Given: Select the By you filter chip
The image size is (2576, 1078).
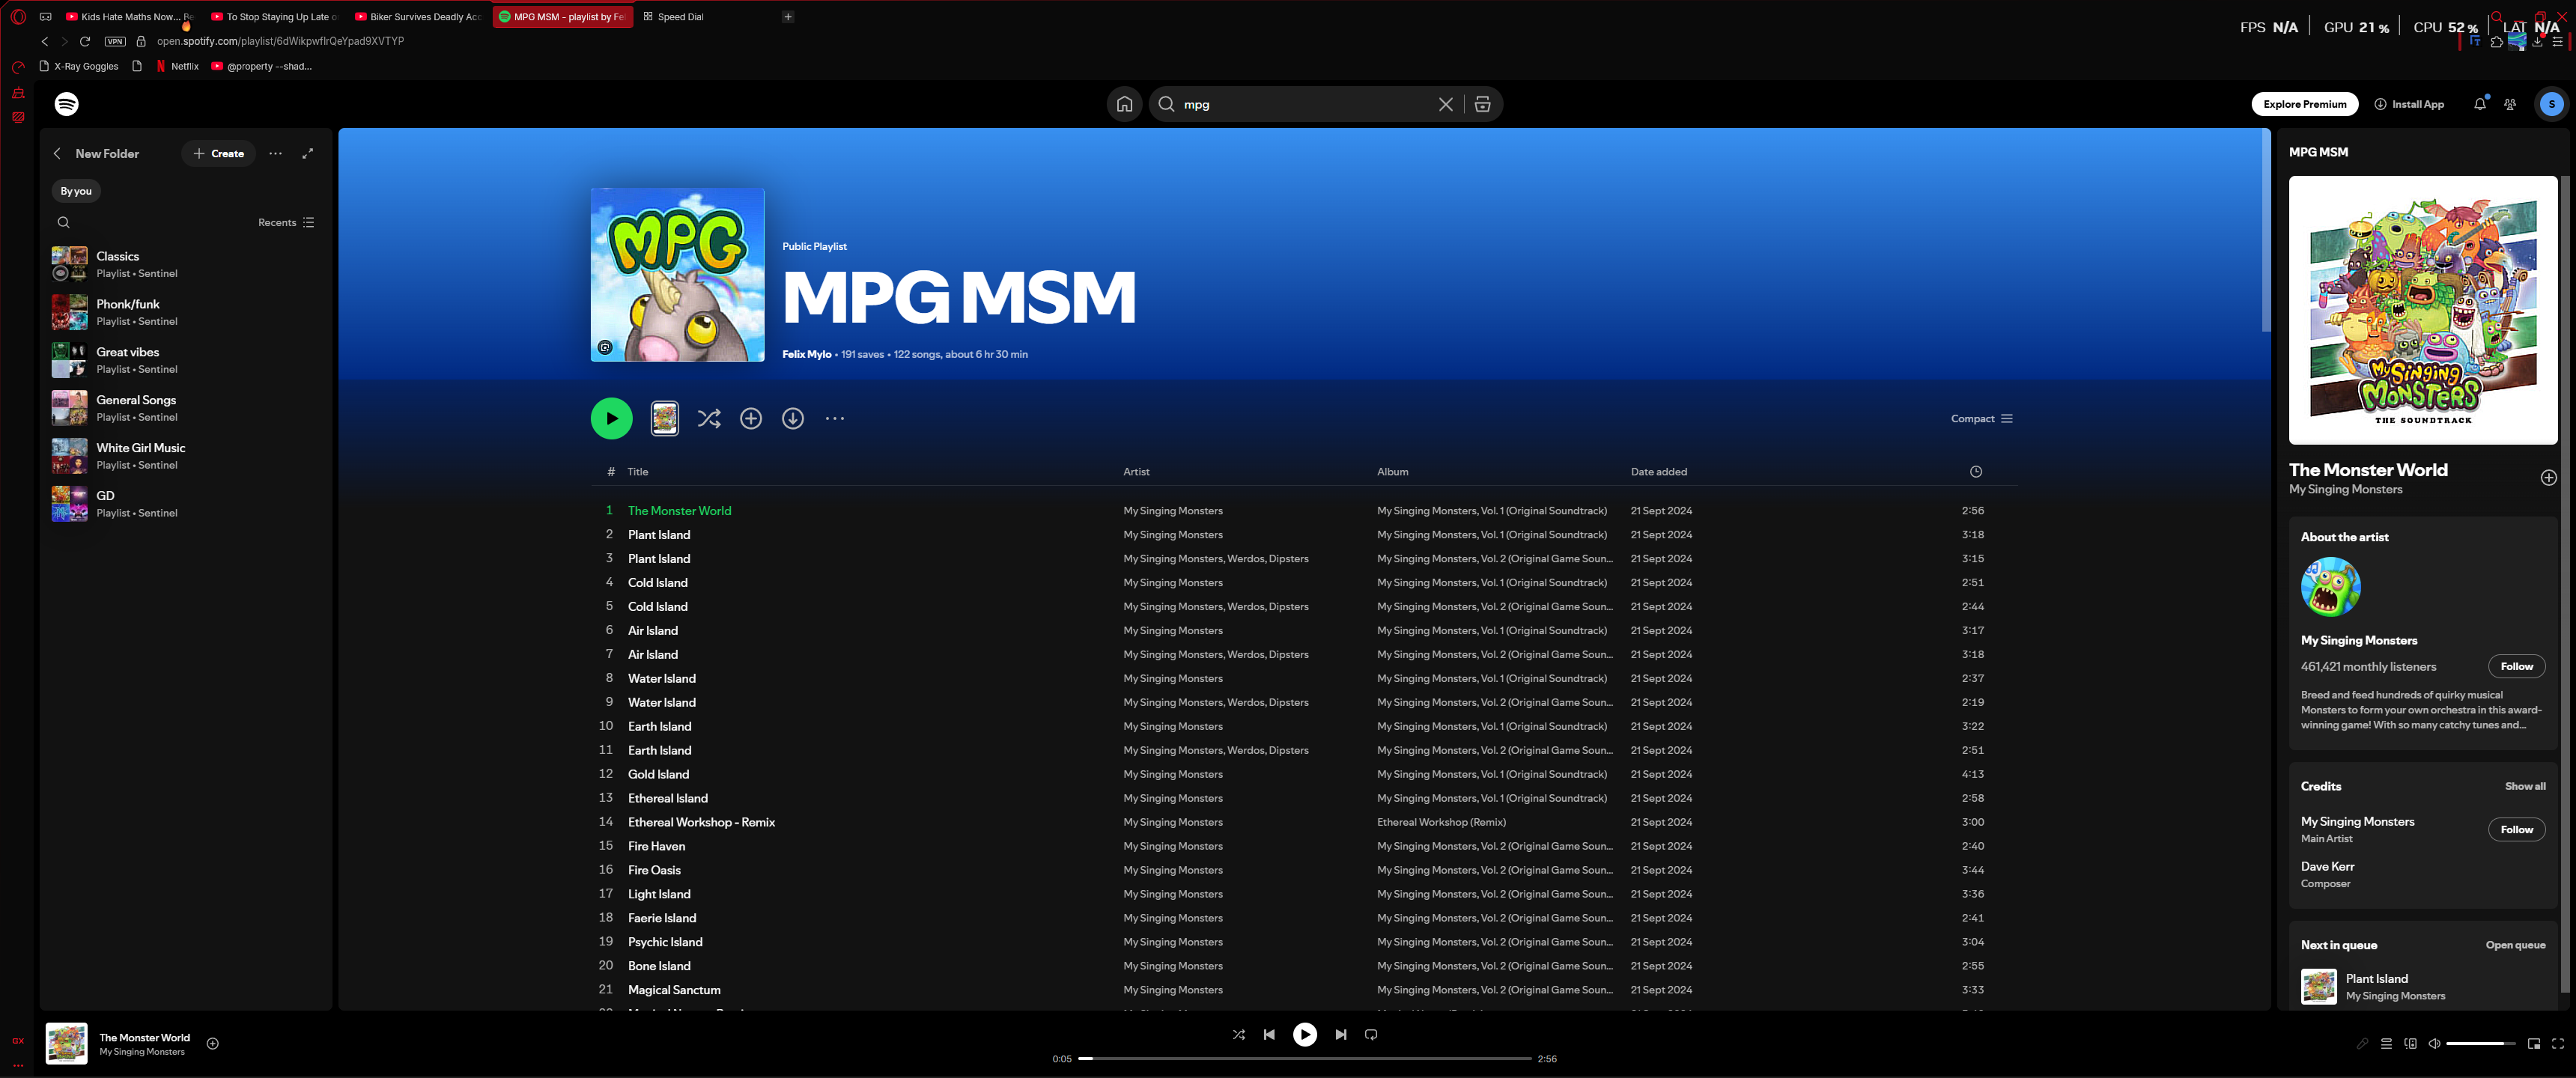Looking at the screenshot, I should [76, 191].
